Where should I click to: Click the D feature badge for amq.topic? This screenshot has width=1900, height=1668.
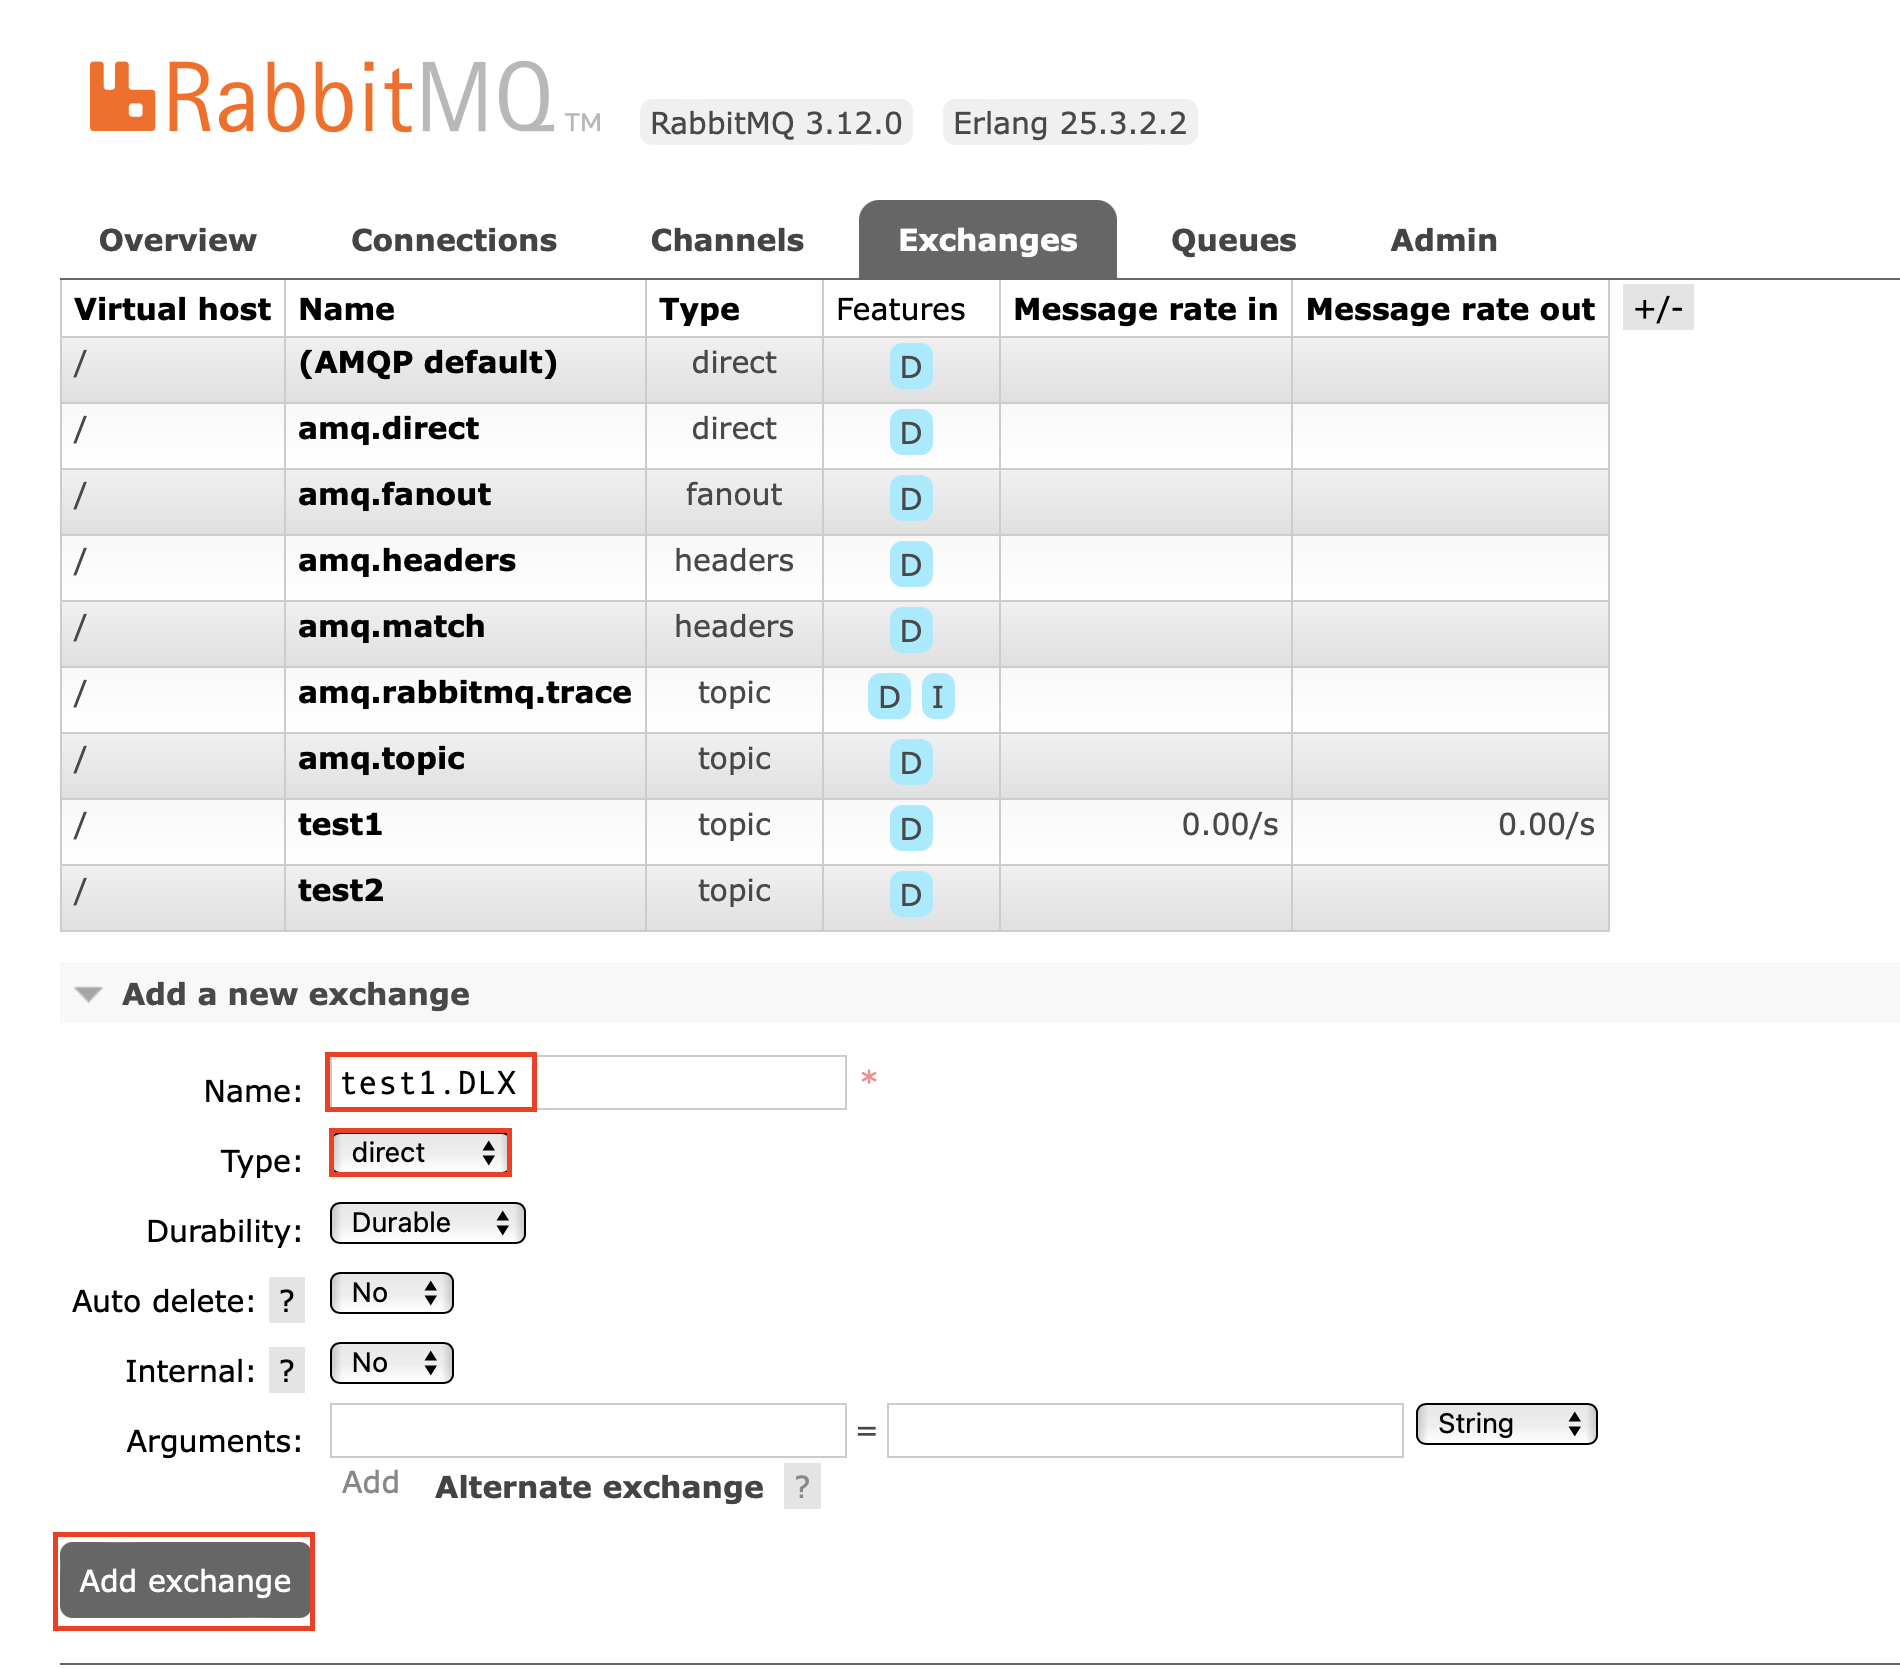click(x=911, y=763)
